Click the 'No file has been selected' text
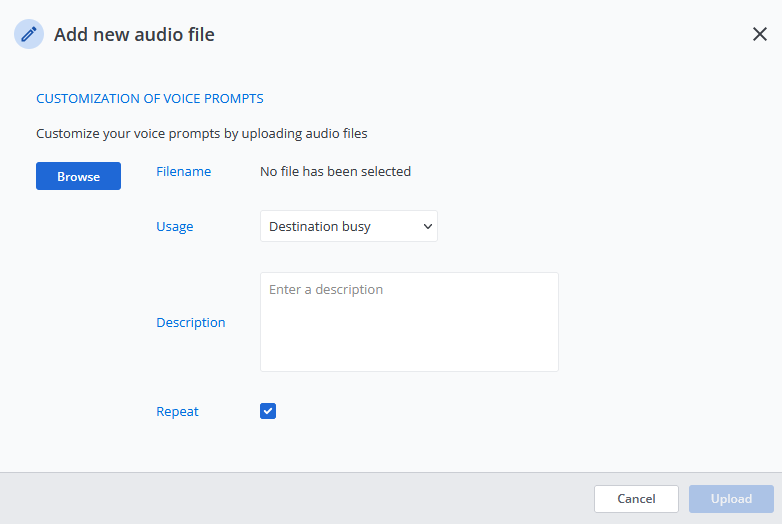 pyautogui.click(x=335, y=171)
